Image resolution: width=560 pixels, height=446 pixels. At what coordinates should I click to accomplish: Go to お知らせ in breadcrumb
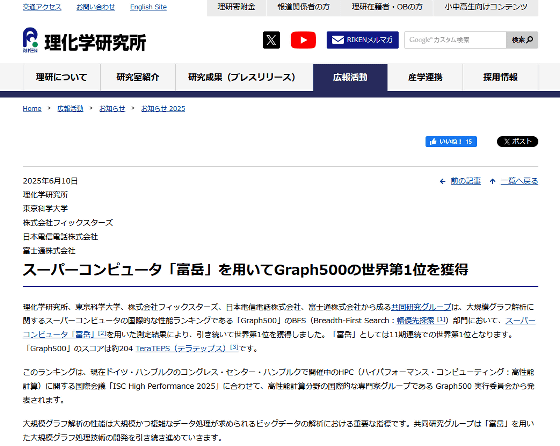click(112, 109)
